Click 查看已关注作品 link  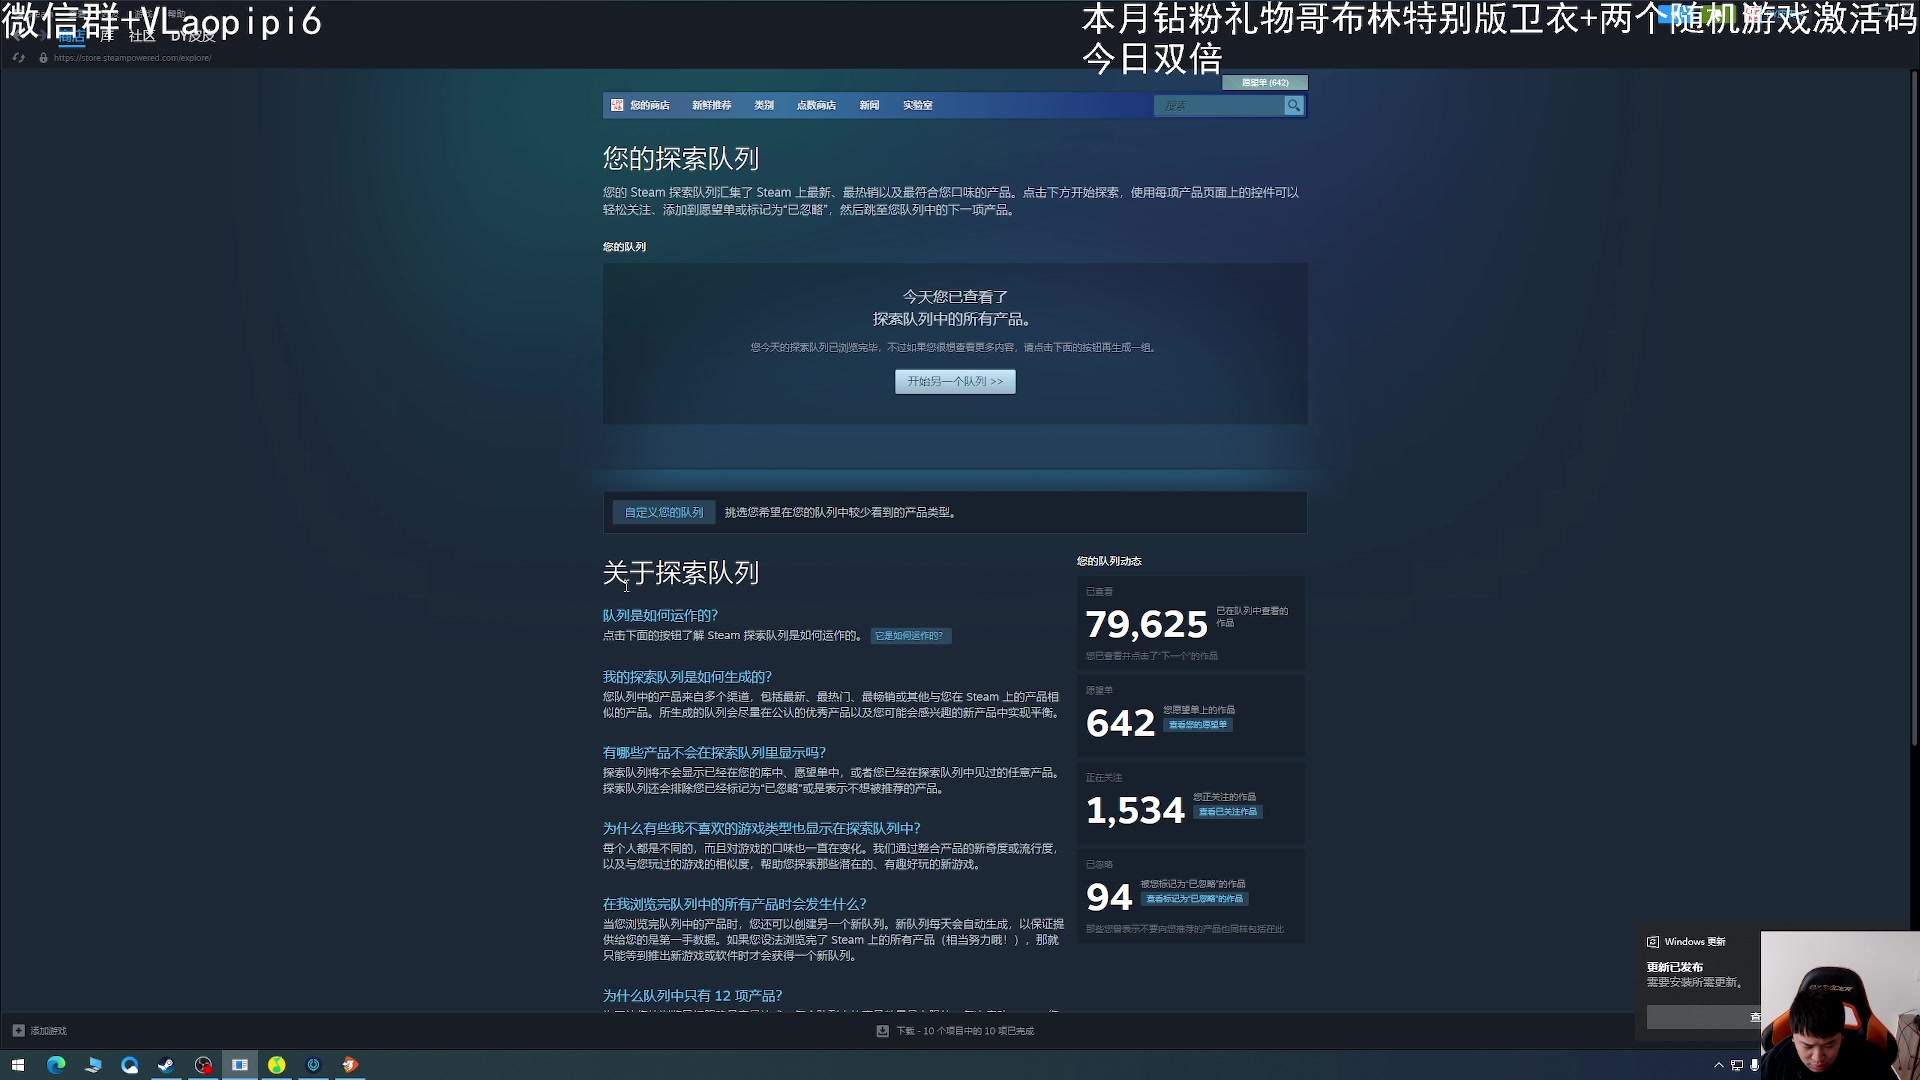tap(1228, 812)
